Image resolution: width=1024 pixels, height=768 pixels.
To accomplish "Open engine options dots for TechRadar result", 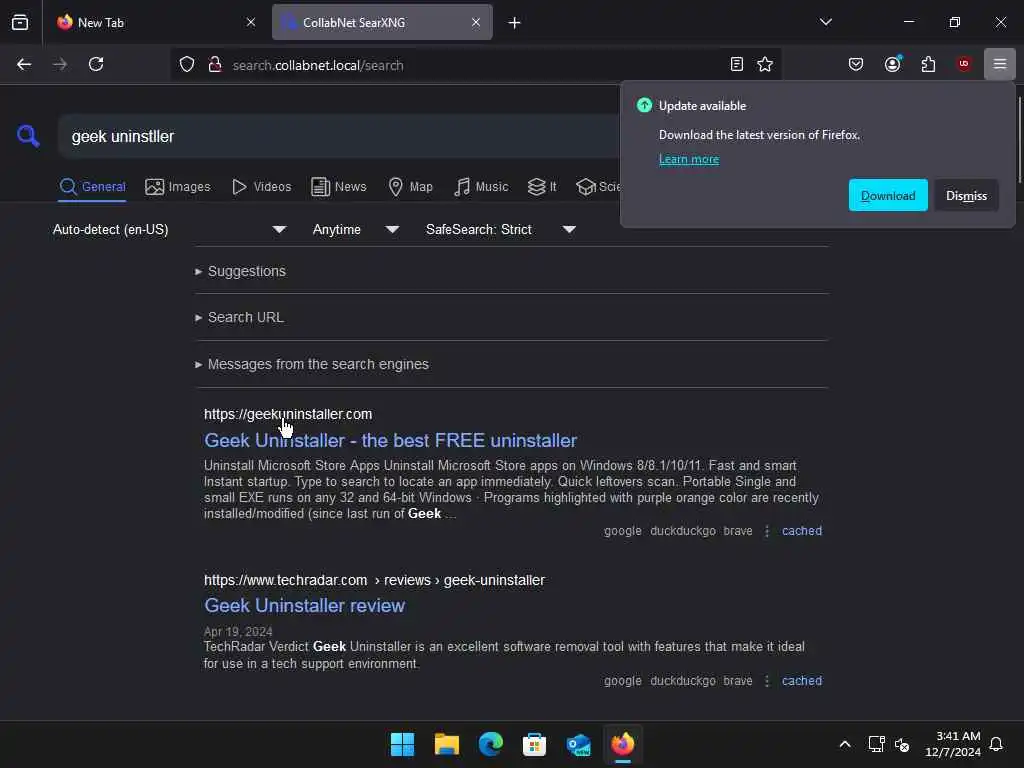I will click(767, 680).
